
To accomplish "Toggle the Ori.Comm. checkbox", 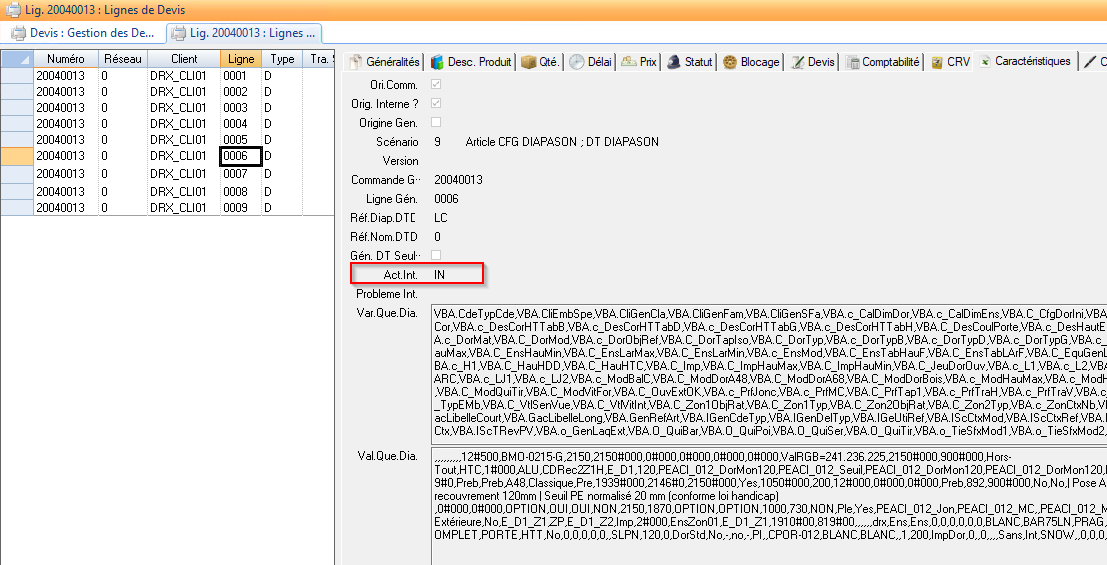I will pos(435,85).
